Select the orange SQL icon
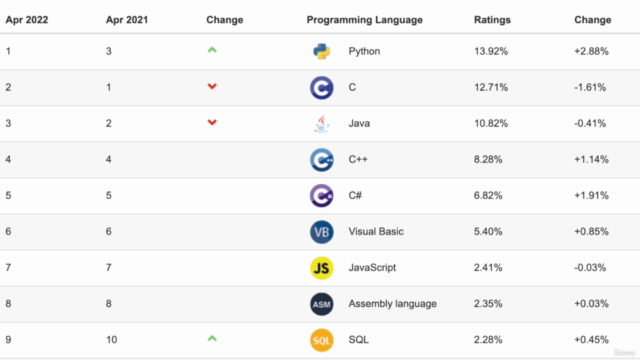 322,340
